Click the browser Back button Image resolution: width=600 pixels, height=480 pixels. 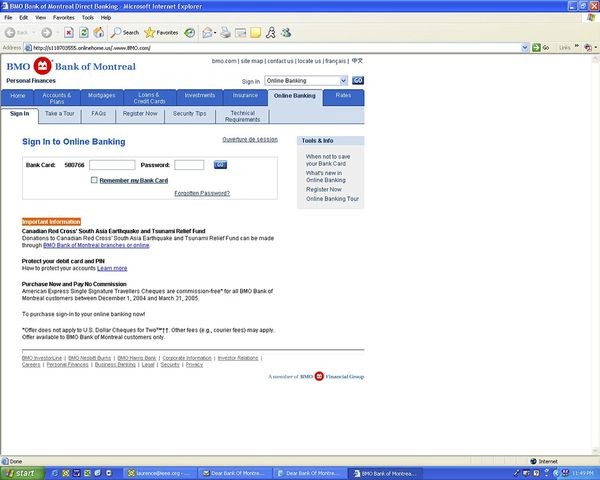coord(15,33)
